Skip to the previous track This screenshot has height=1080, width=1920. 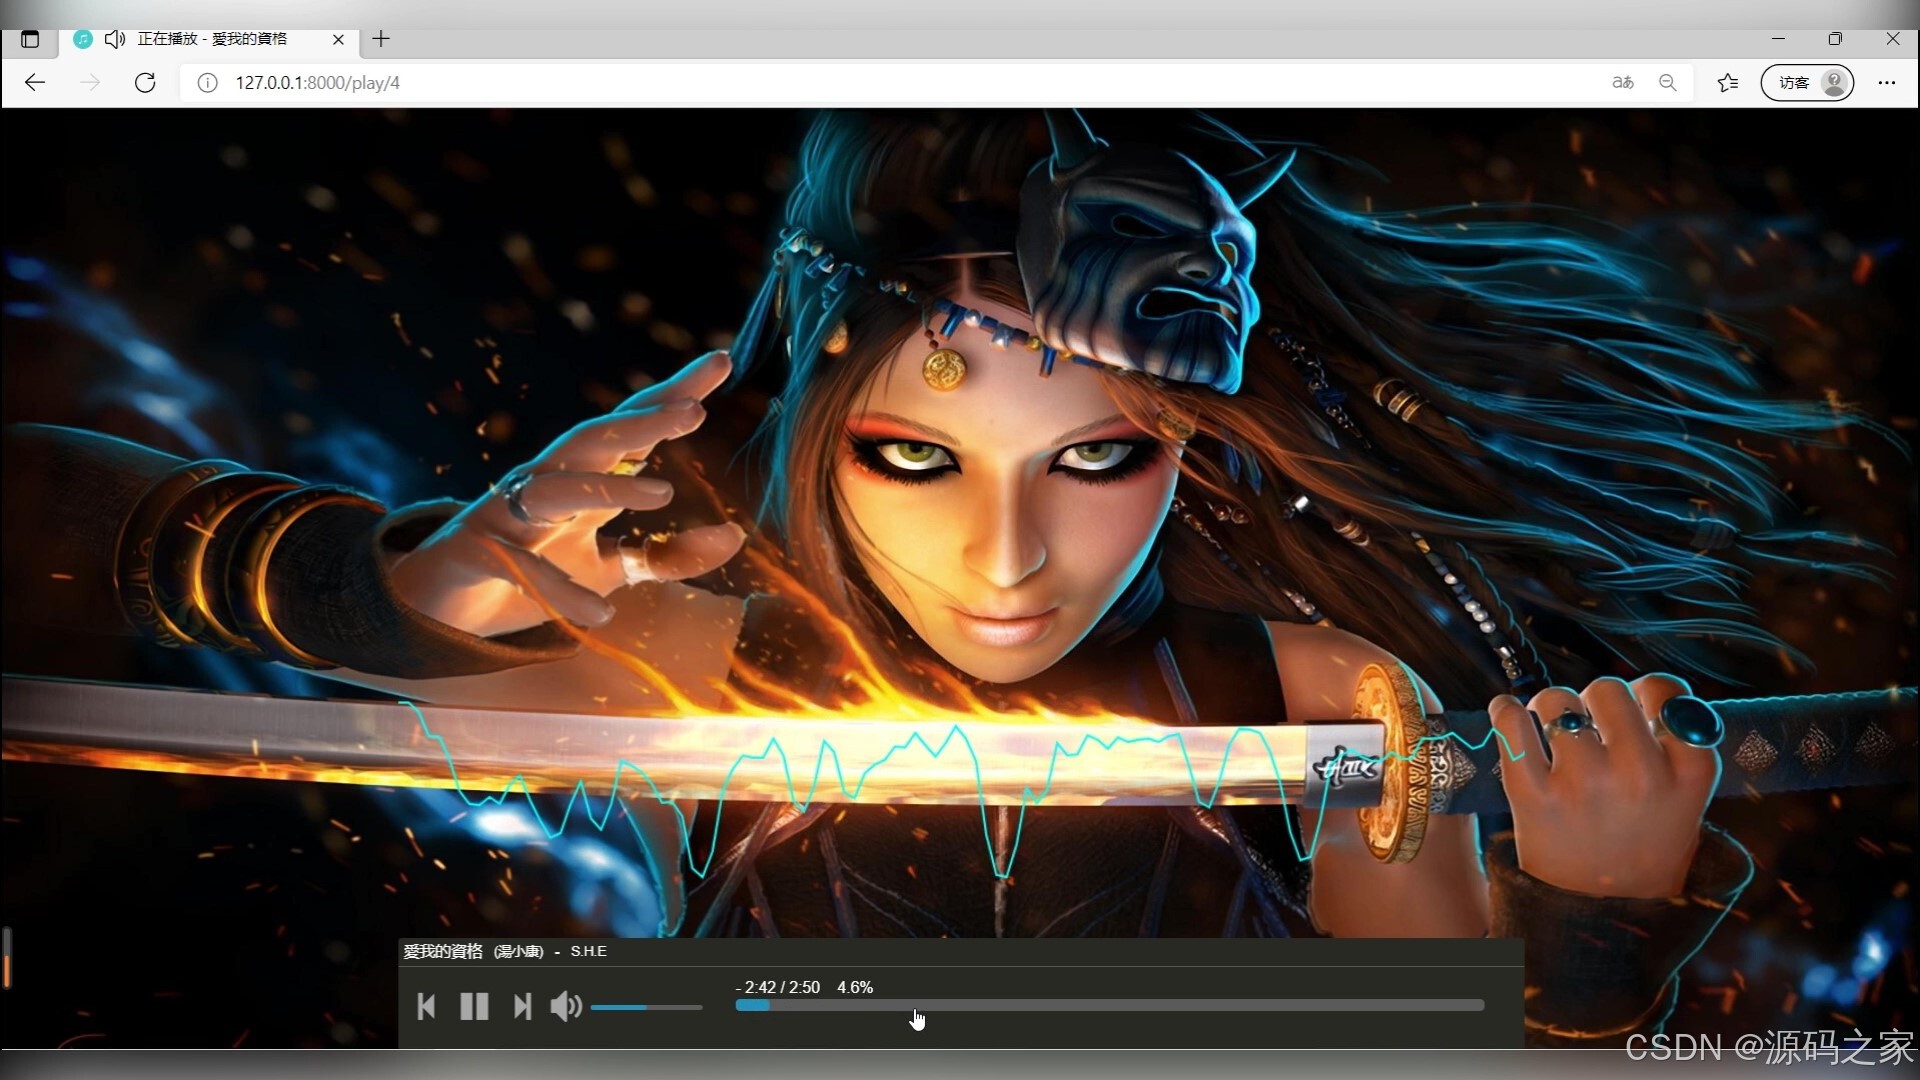coord(426,1006)
